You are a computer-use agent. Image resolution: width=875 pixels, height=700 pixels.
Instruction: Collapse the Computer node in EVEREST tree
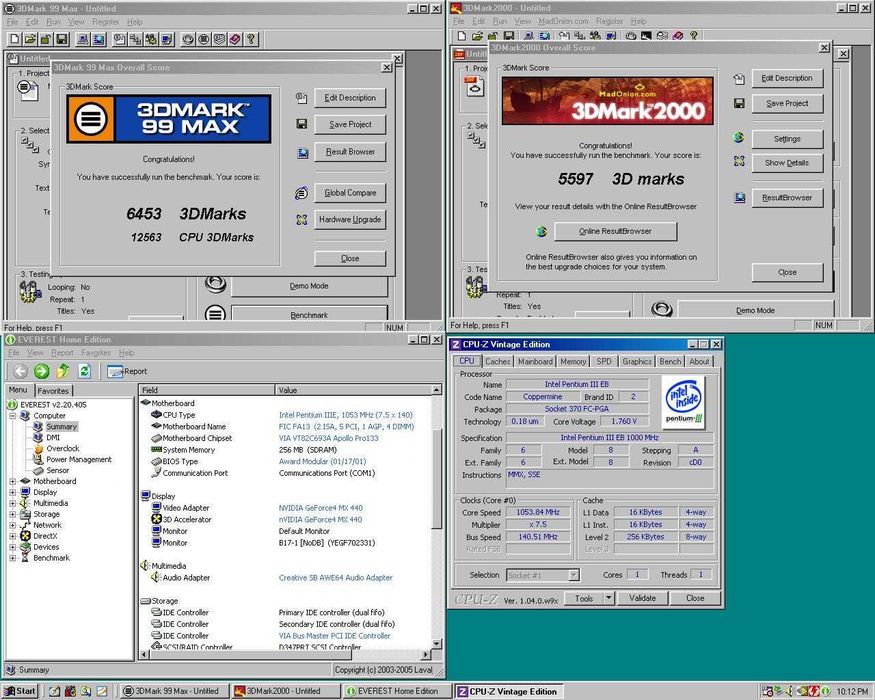(12, 416)
